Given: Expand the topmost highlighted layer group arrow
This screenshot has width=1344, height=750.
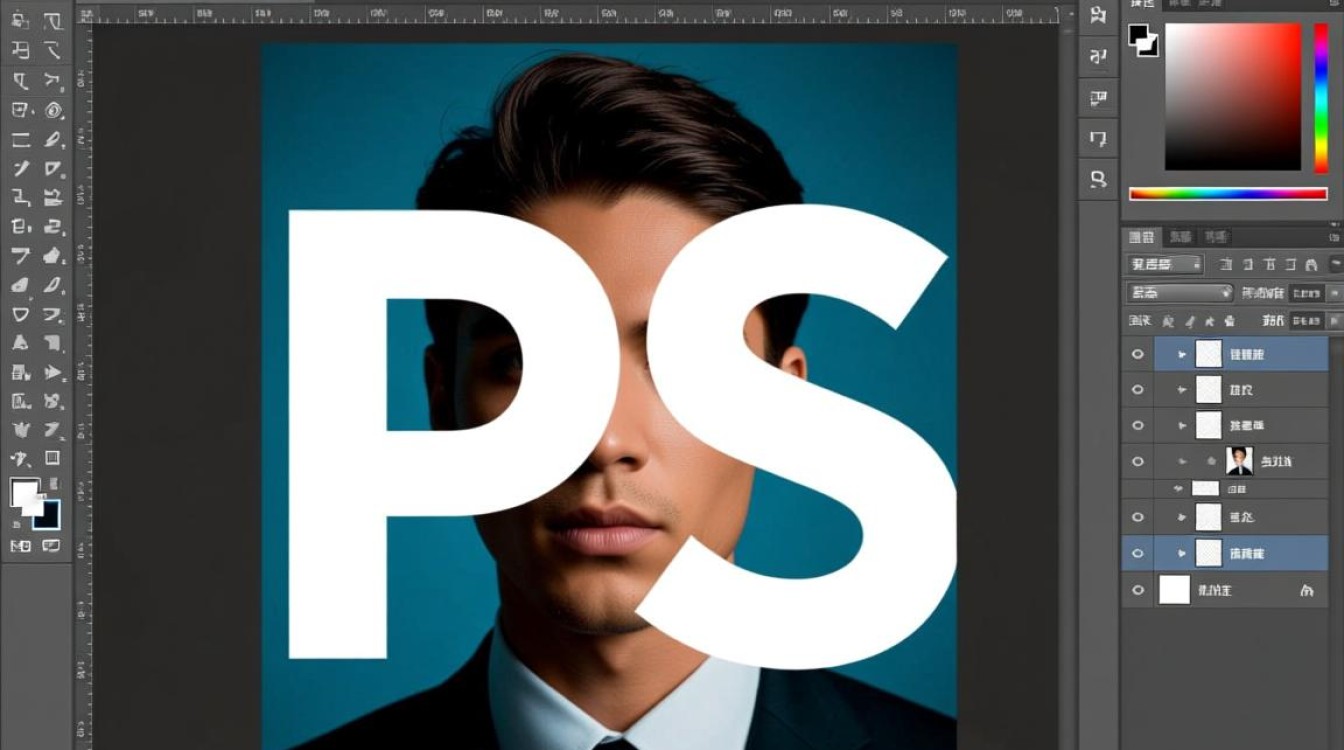Looking at the screenshot, I should pos(1182,354).
